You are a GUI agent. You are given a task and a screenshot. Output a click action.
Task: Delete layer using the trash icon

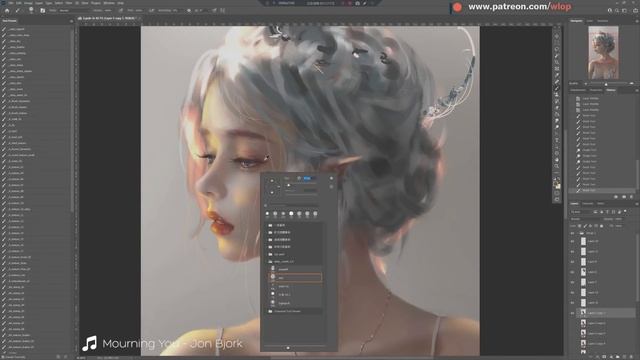pyautogui.click(x=631, y=356)
